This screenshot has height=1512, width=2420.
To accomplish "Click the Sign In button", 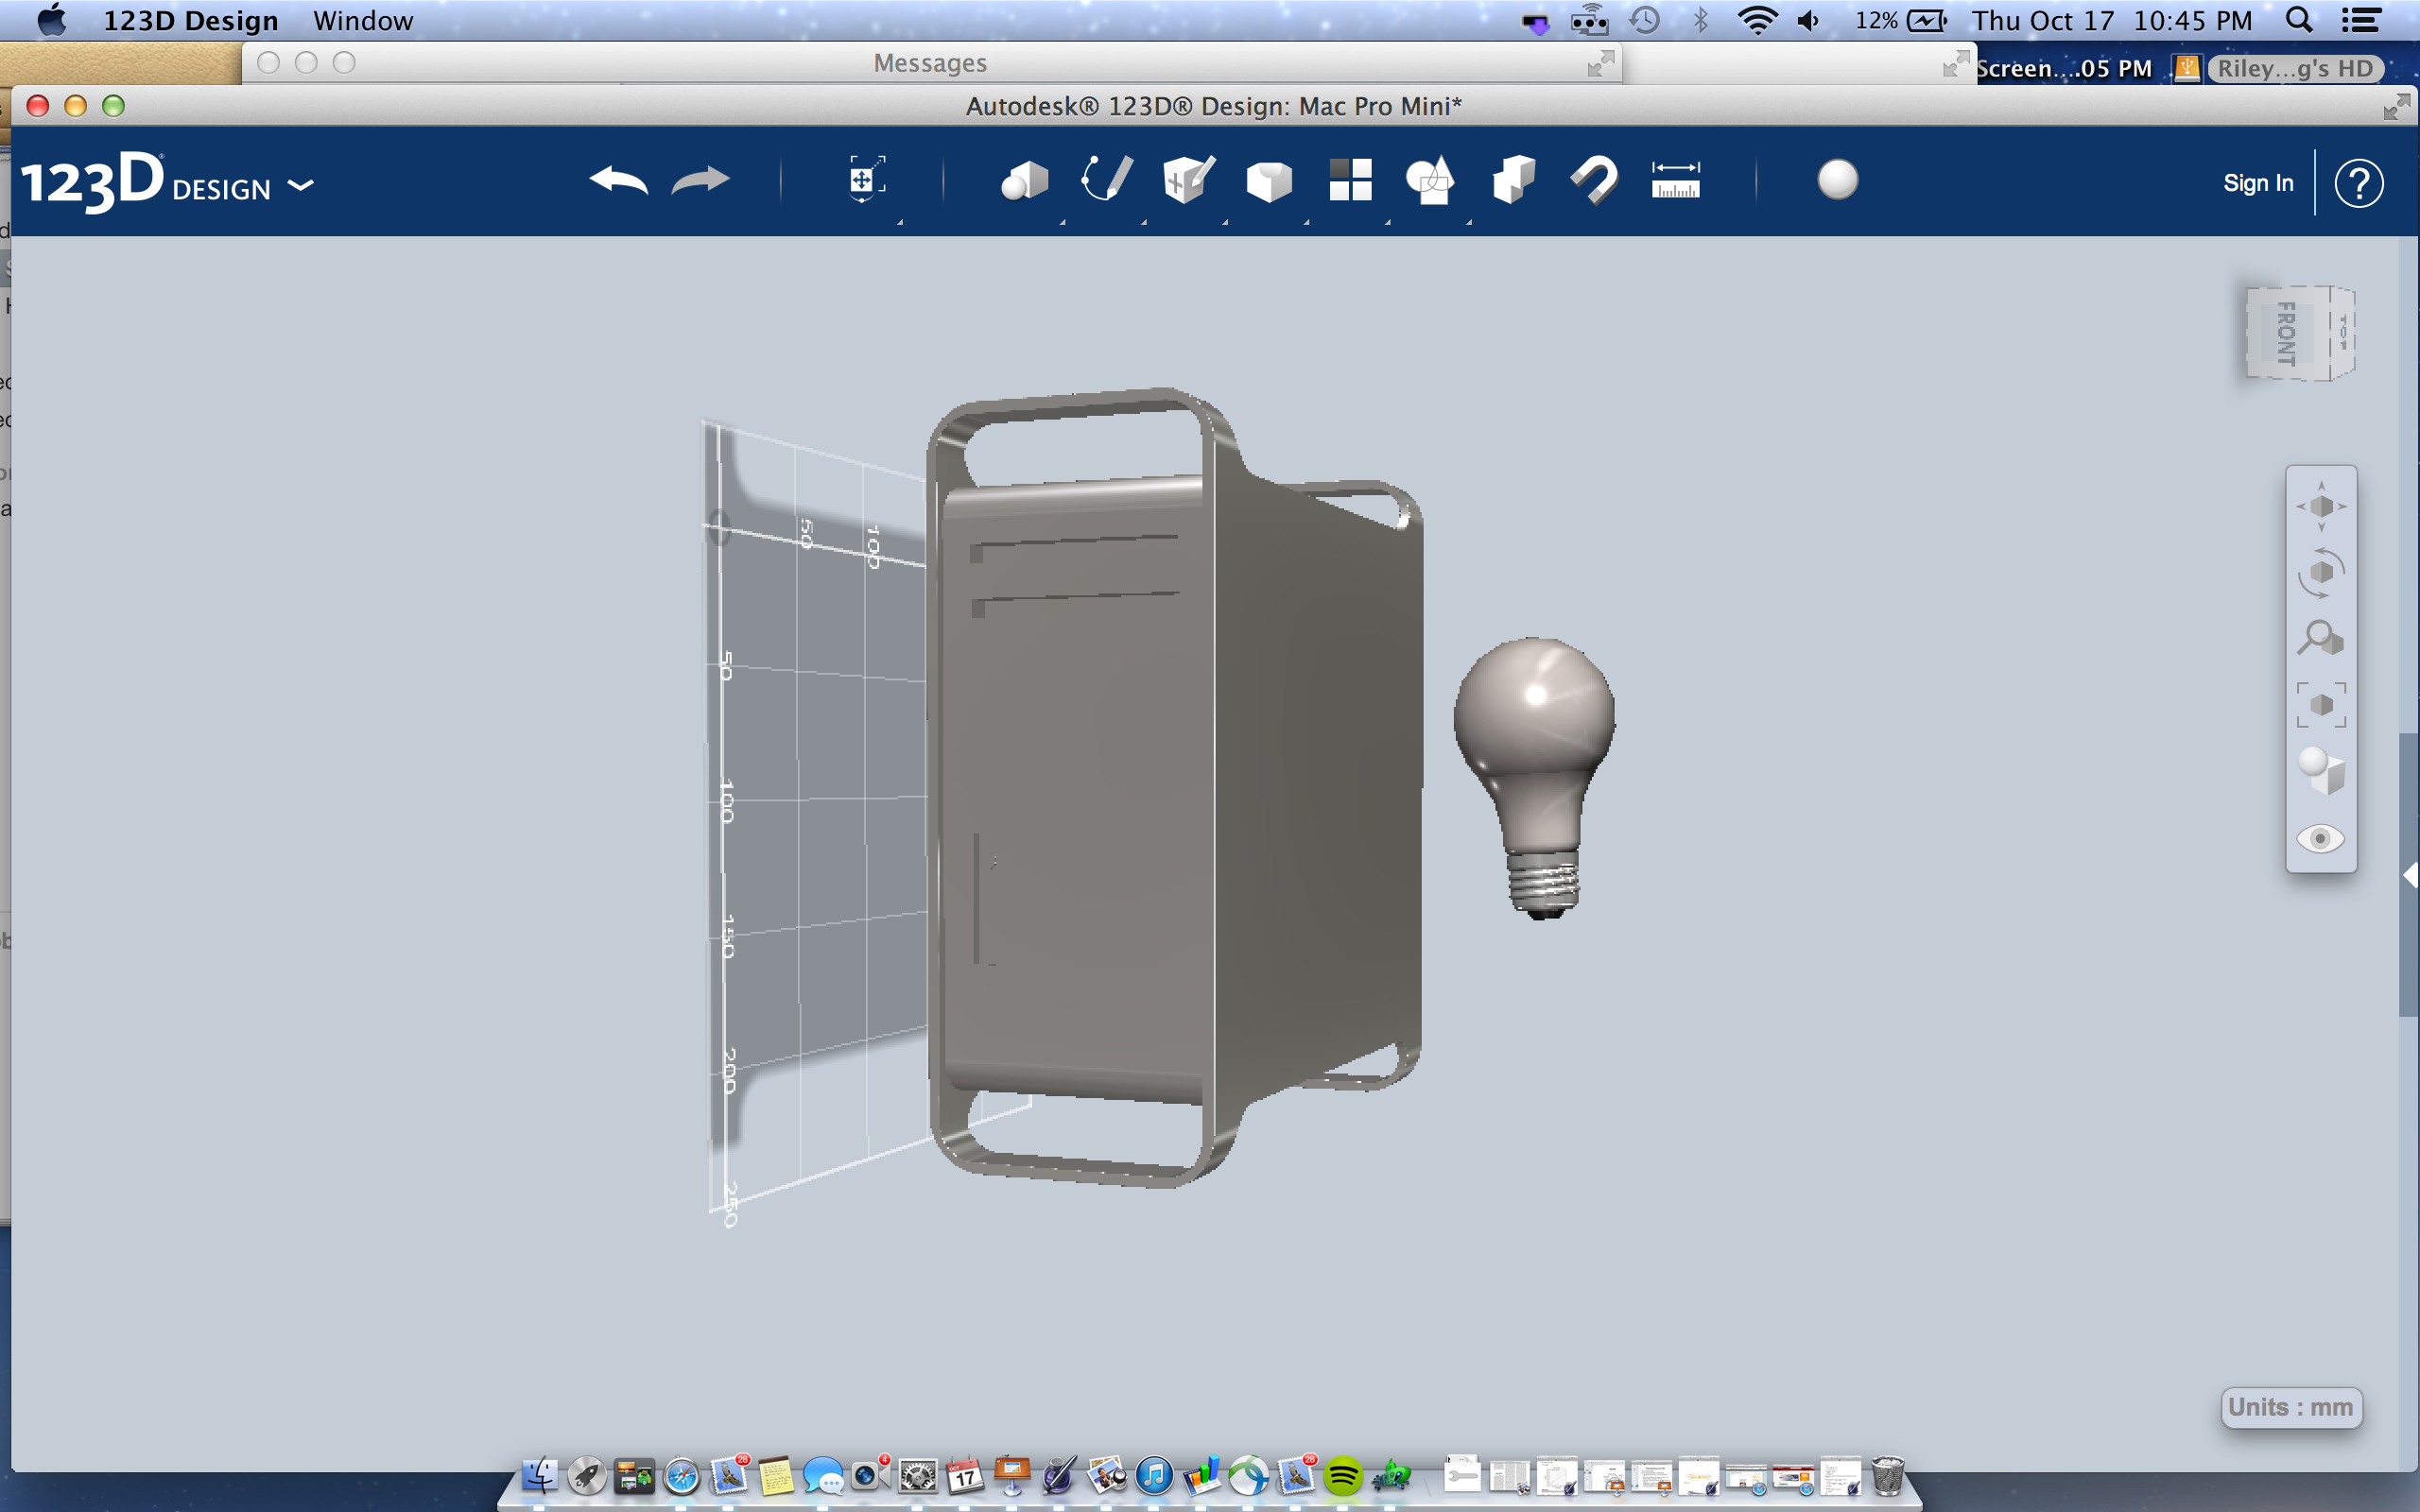I will pyautogui.click(x=2259, y=182).
